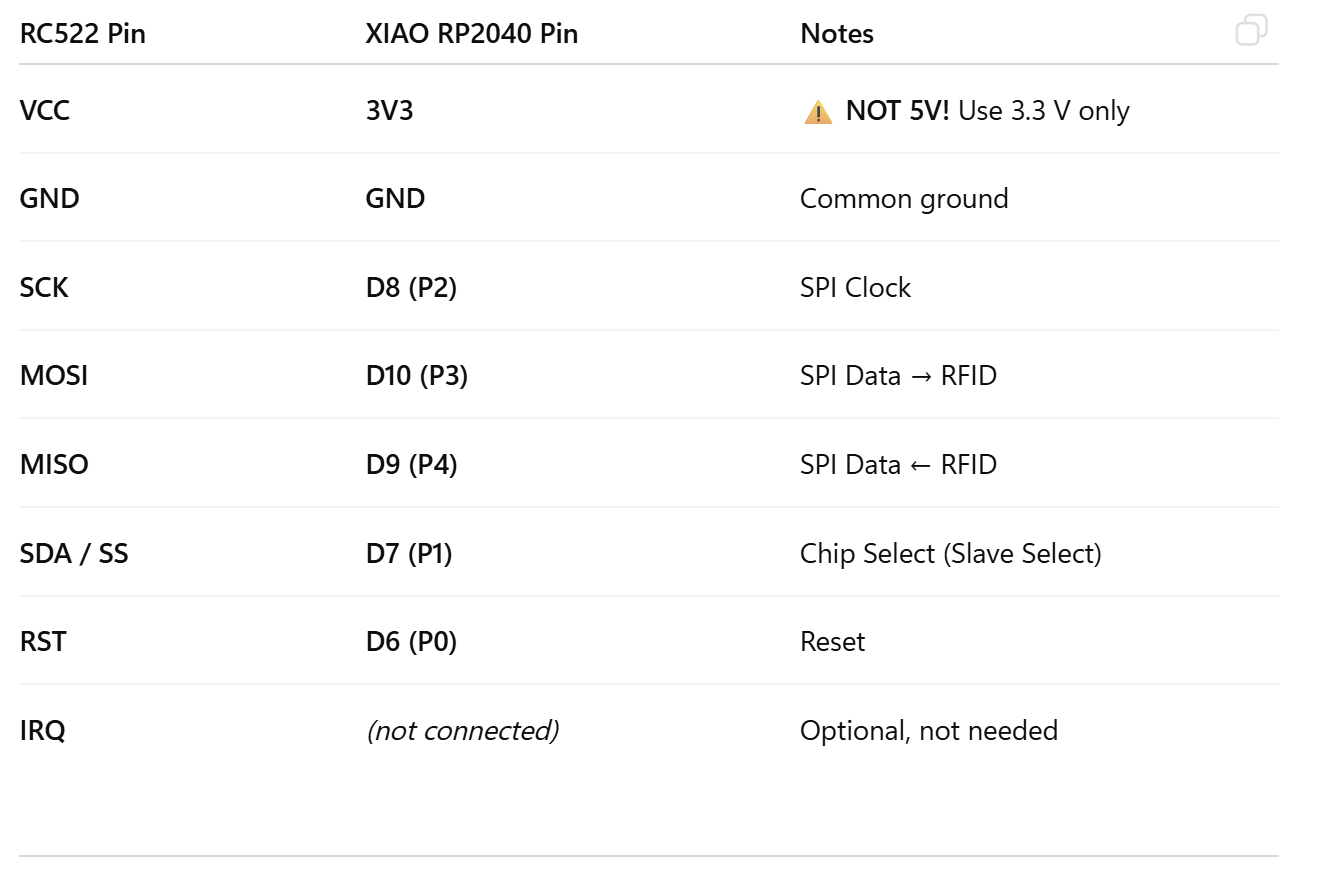Select the D9 (P4) cell
This screenshot has width=1323, height=869.
pos(411,464)
